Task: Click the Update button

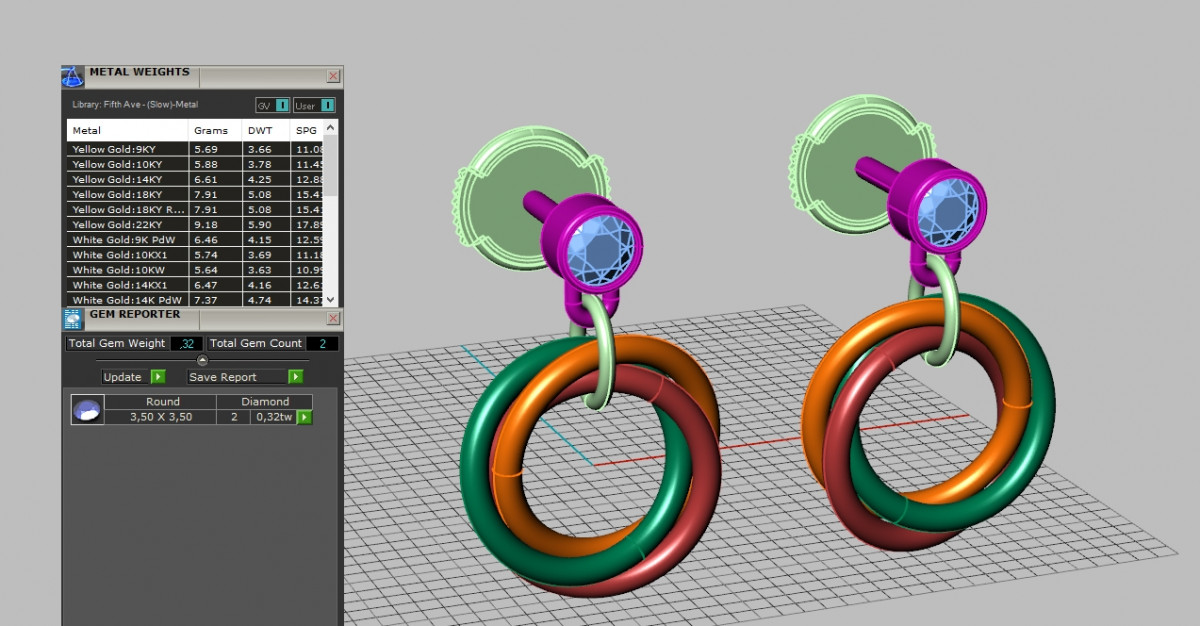Action: click(125, 377)
